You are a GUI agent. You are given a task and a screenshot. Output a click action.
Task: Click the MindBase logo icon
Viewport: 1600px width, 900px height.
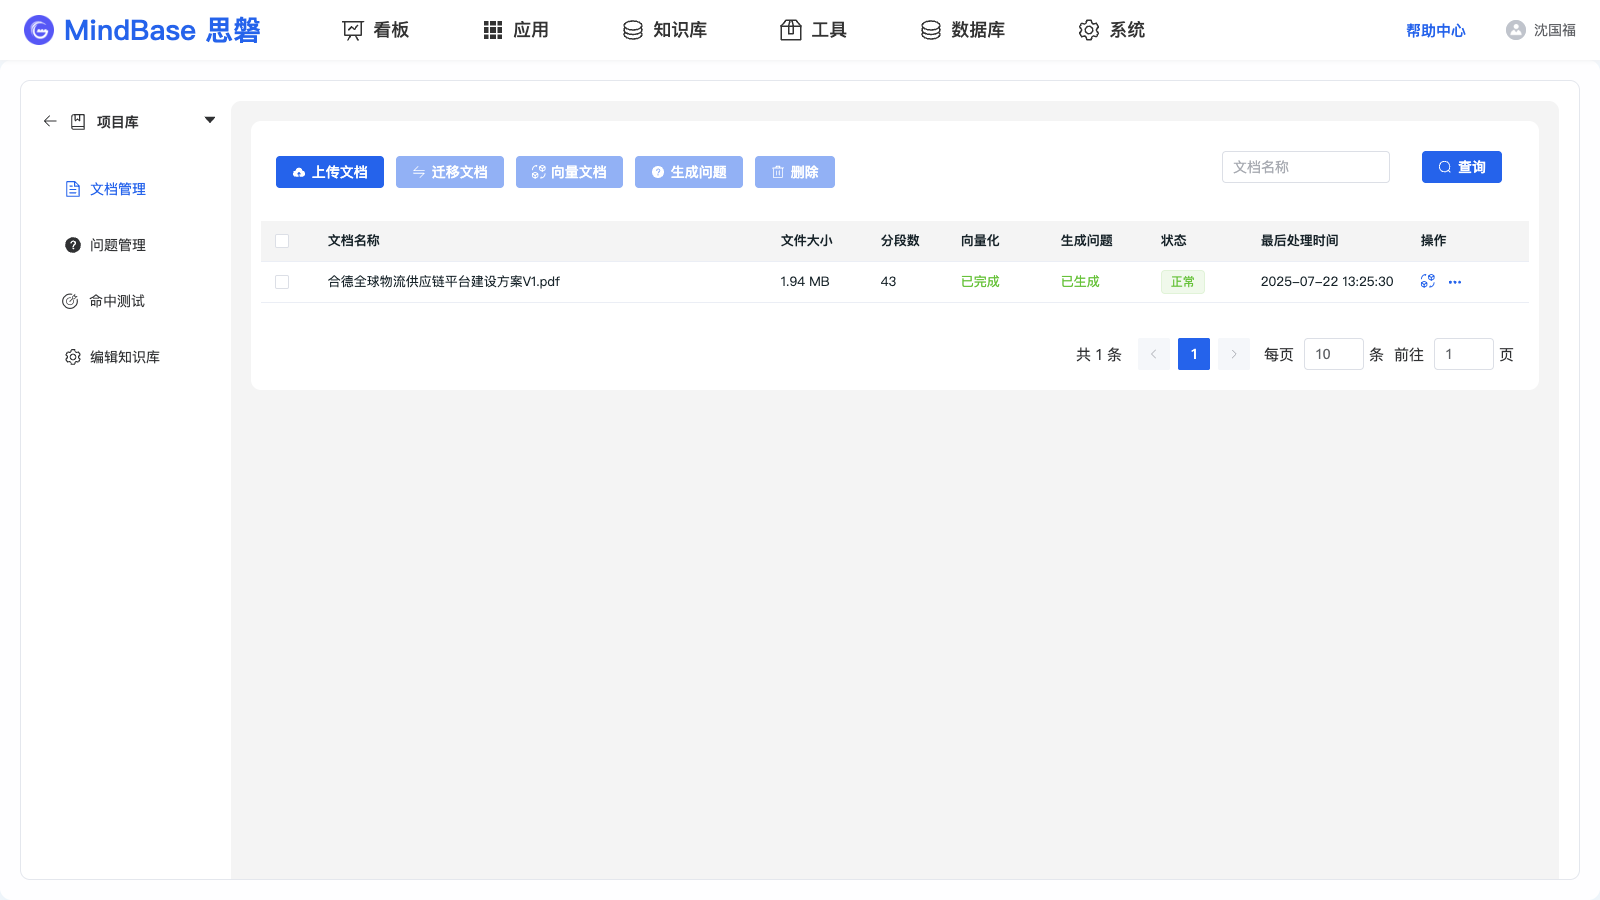point(39,30)
